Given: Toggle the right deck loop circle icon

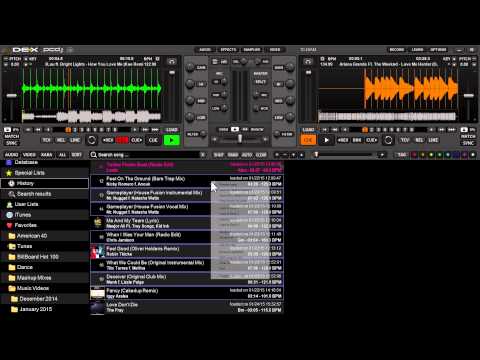Looking at the screenshot, I should tap(388, 140).
